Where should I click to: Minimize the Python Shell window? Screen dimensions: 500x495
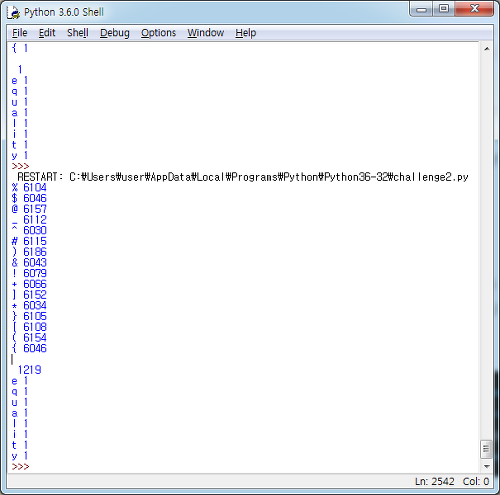(x=421, y=9)
